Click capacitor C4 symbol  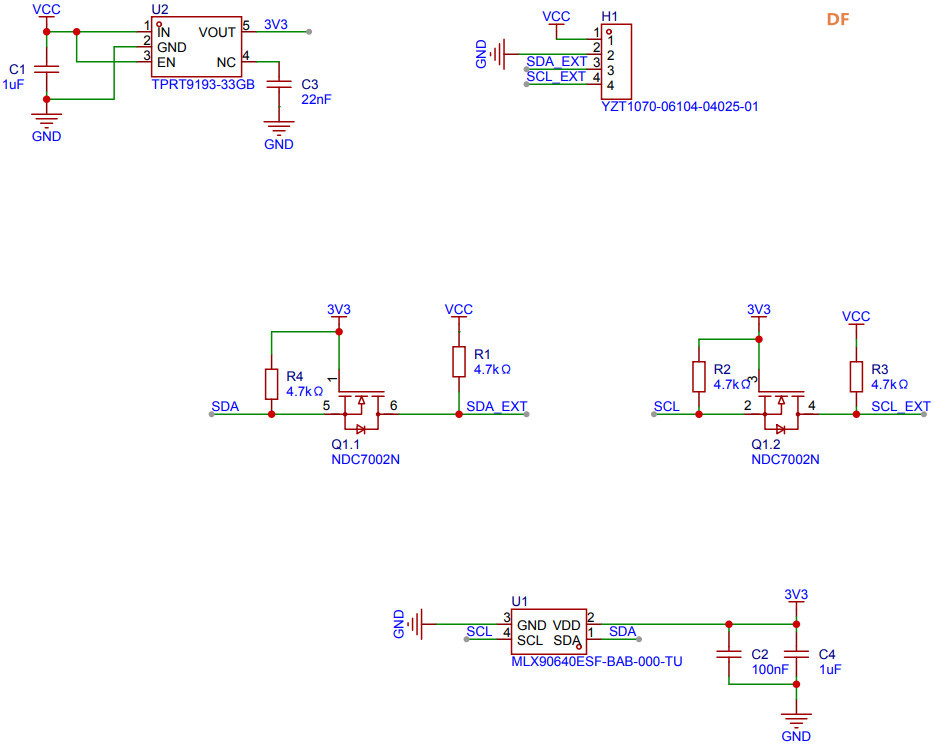[796, 654]
